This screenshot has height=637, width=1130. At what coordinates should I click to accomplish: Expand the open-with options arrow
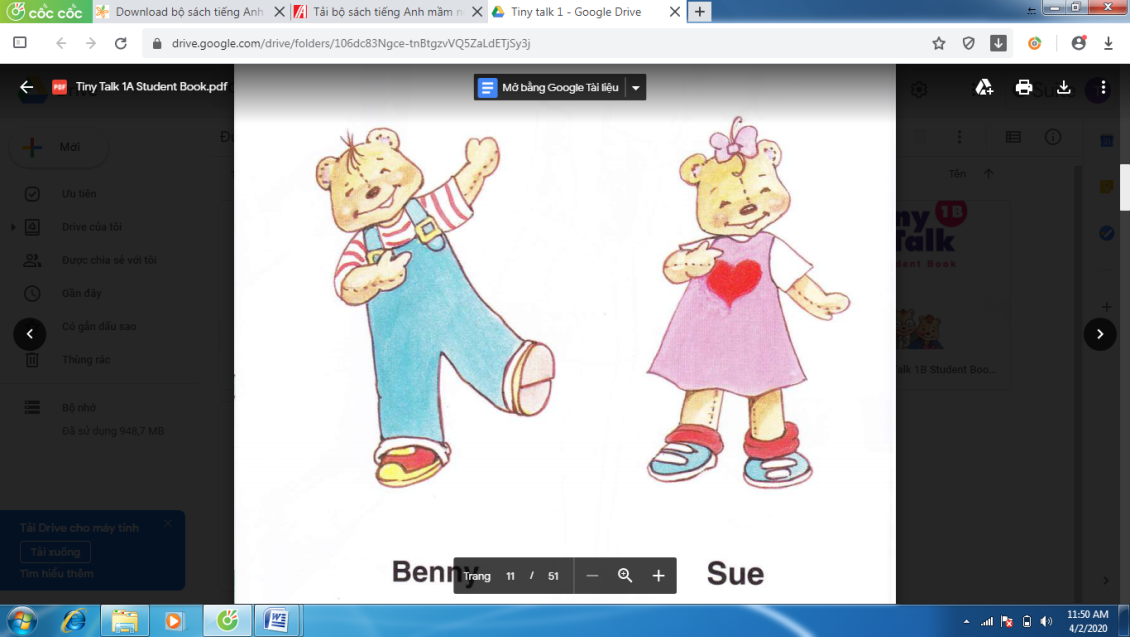click(x=636, y=87)
